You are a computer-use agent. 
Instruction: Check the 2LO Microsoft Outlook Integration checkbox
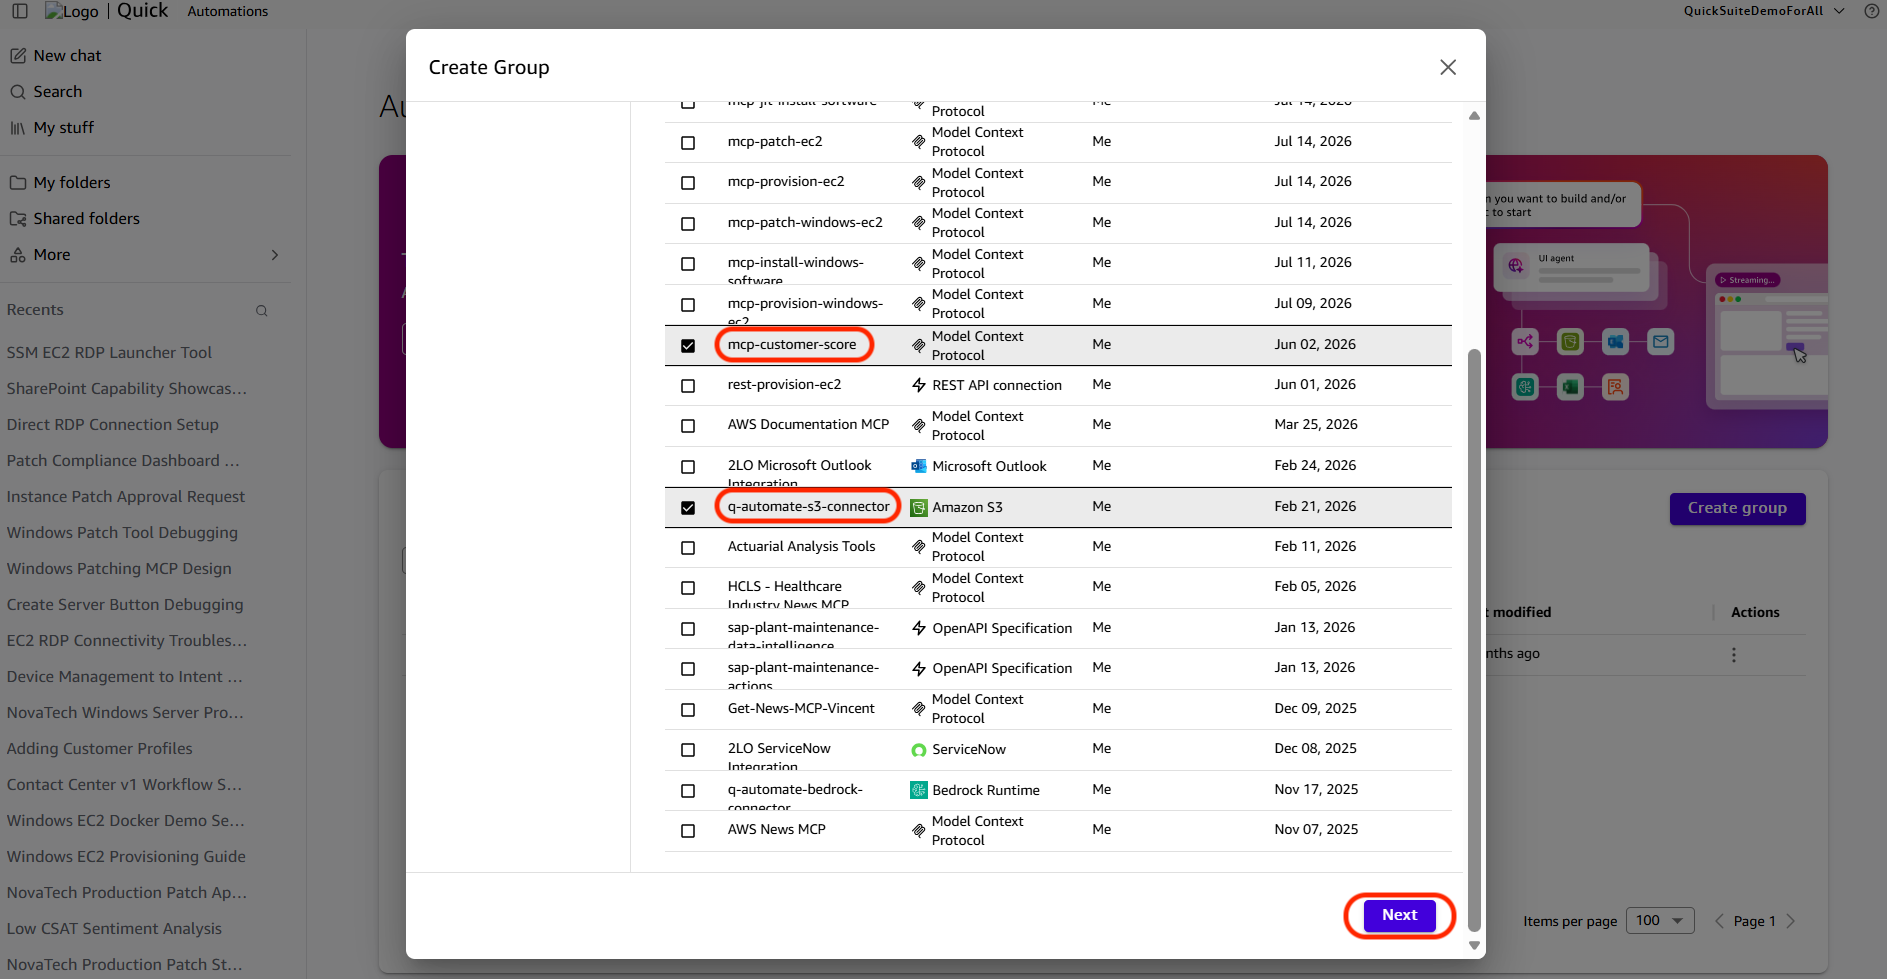(x=688, y=467)
